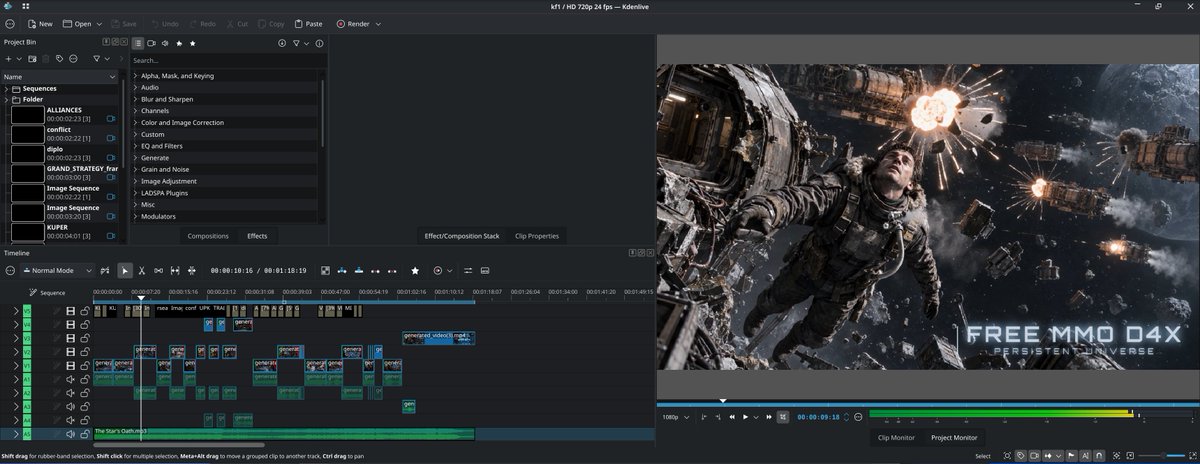This screenshot has width=1200, height=464.
Task: Open the Render dropdown arrow
Action: pyautogui.click(x=378, y=23)
